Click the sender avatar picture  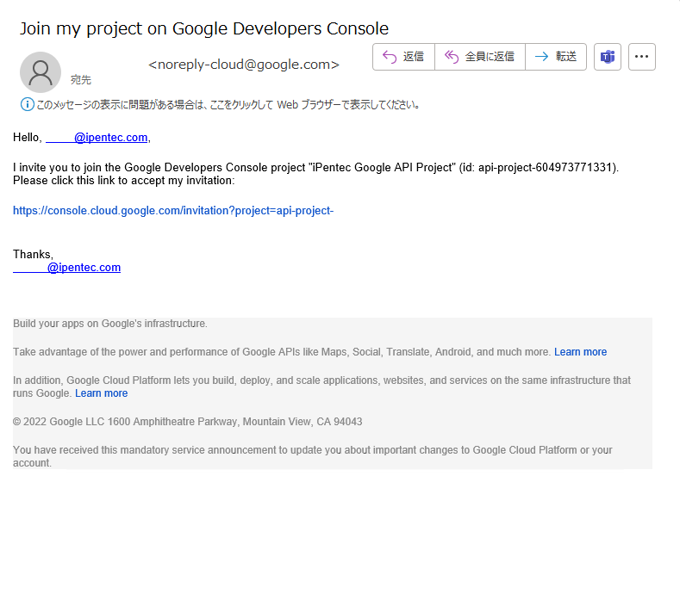pos(40,72)
